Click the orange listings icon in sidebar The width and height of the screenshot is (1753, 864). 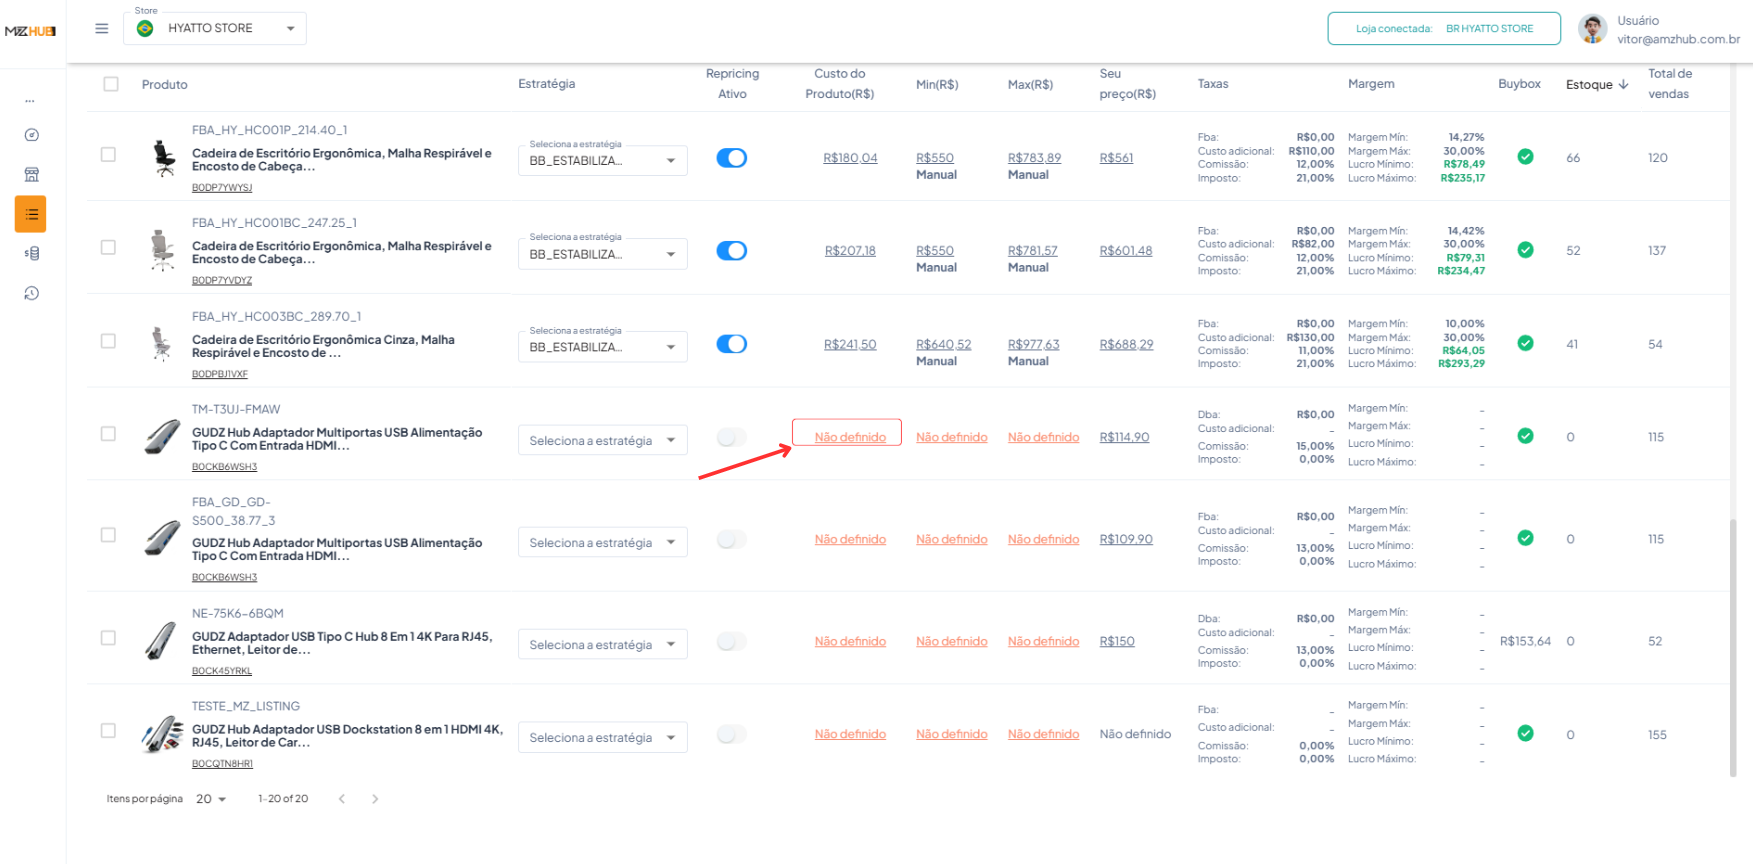pos(31,214)
